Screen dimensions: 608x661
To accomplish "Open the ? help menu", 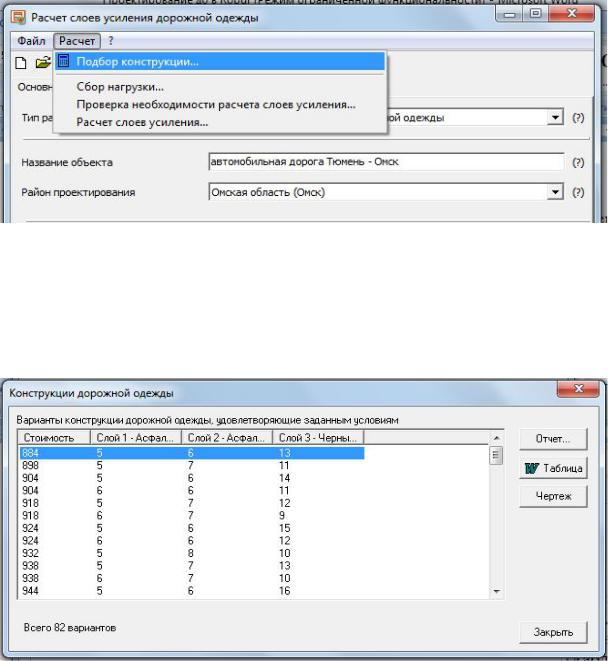I will click(x=110, y=41).
